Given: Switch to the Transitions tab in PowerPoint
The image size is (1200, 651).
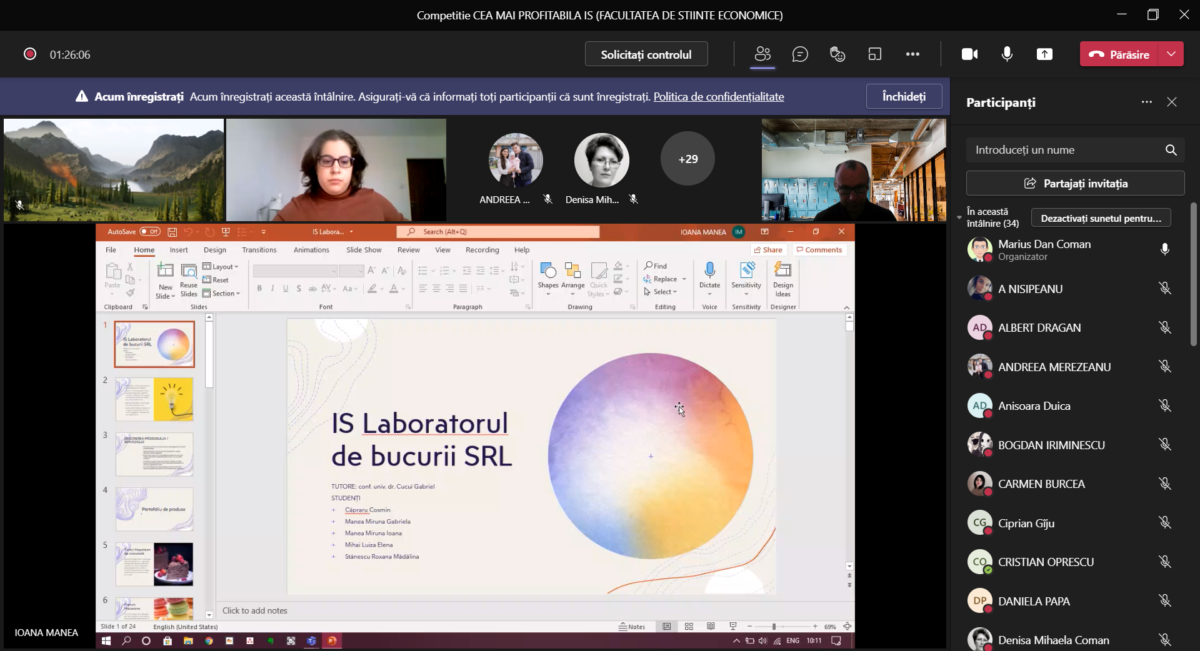Looking at the screenshot, I should tap(259, 250).
